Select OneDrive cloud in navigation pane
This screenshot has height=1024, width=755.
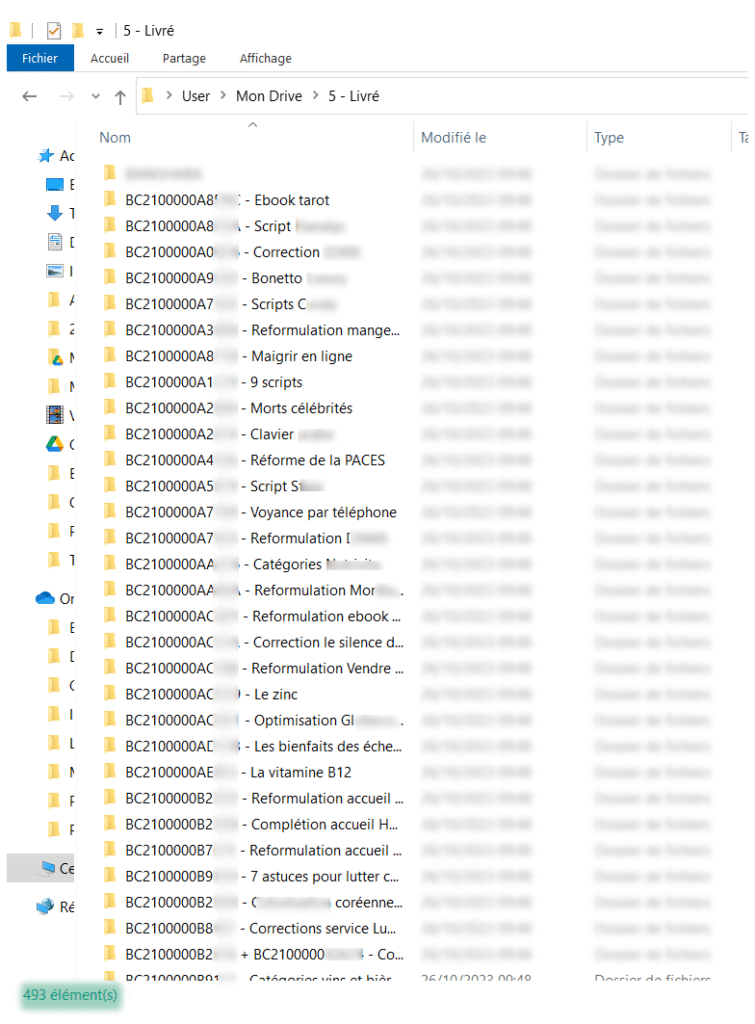tap(45, 598)
